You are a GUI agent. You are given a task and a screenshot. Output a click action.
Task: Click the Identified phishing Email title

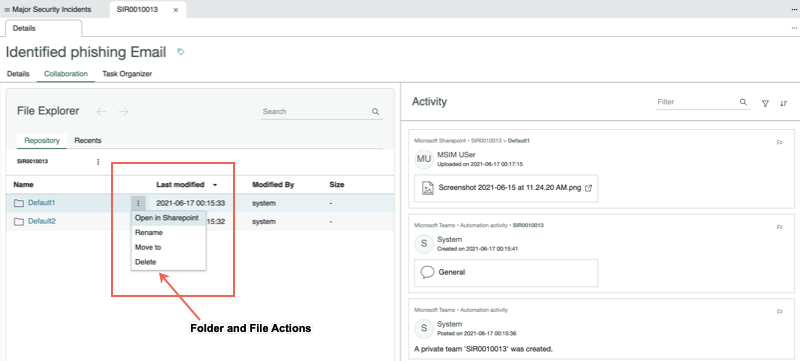pyautogui.click(x=86, y=52)
